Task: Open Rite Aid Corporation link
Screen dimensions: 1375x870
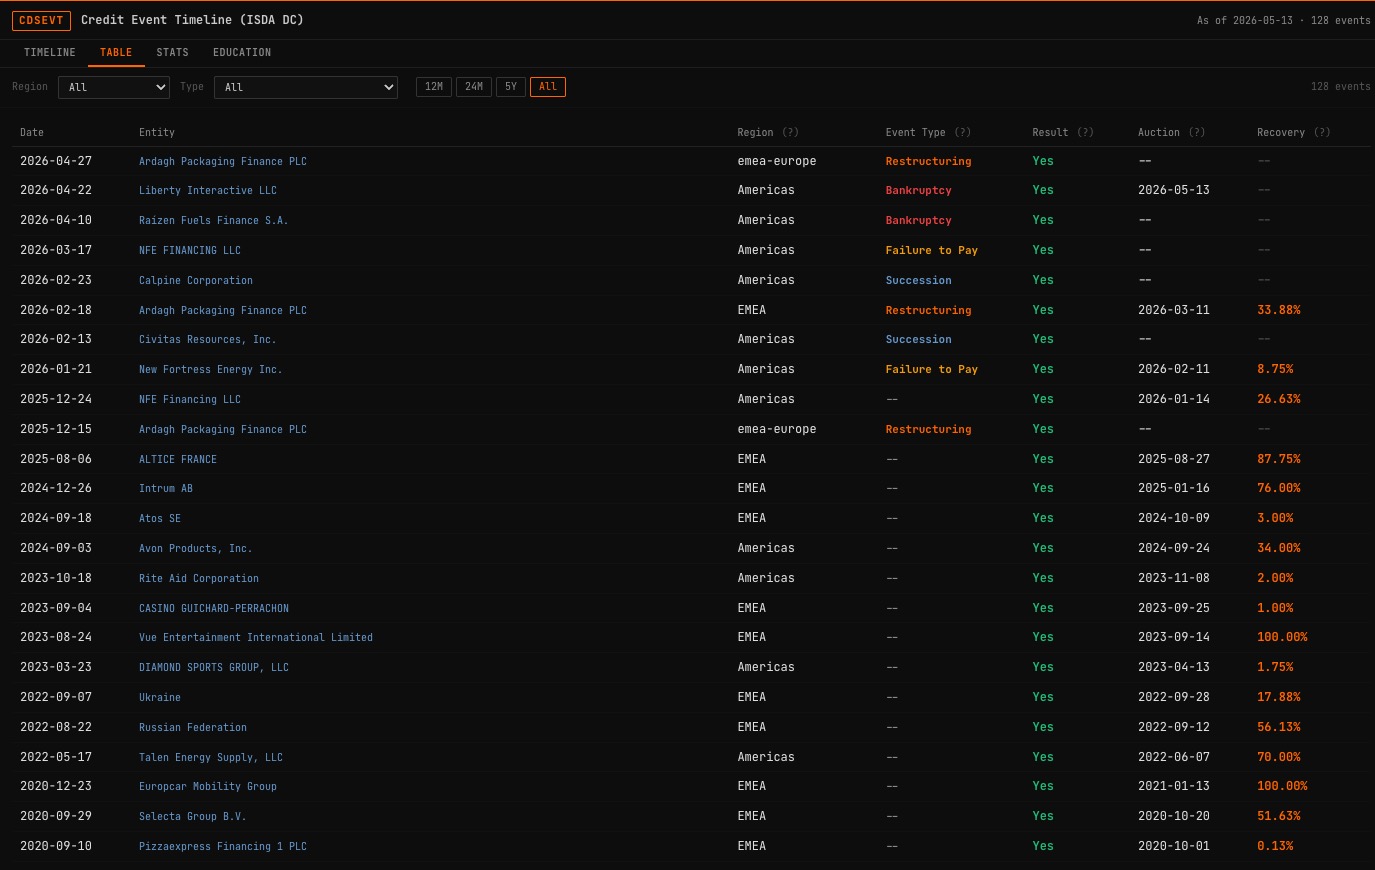Action: point(199,578)
